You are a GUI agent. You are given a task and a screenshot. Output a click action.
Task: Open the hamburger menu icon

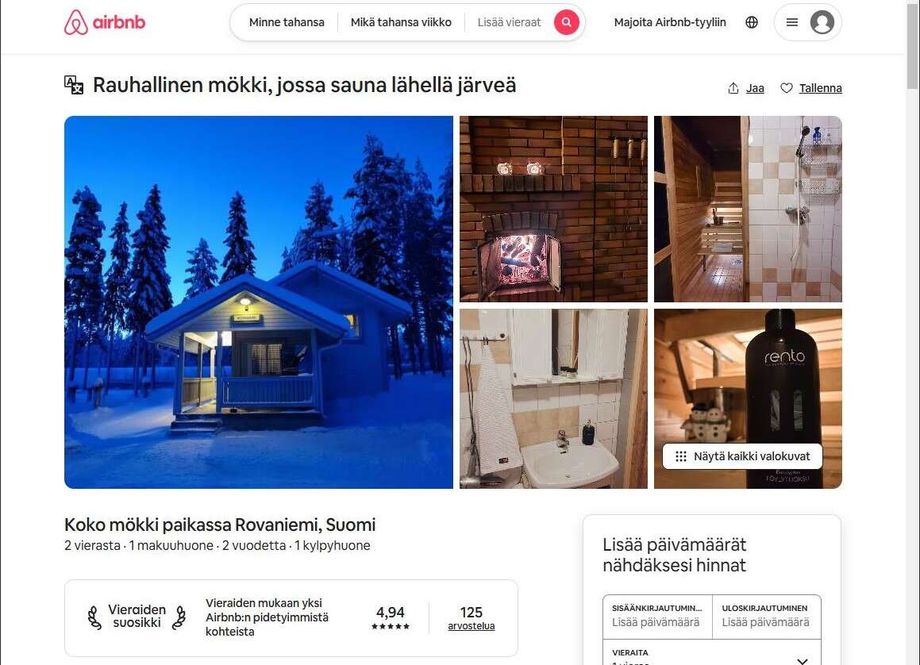coord(792,22)
